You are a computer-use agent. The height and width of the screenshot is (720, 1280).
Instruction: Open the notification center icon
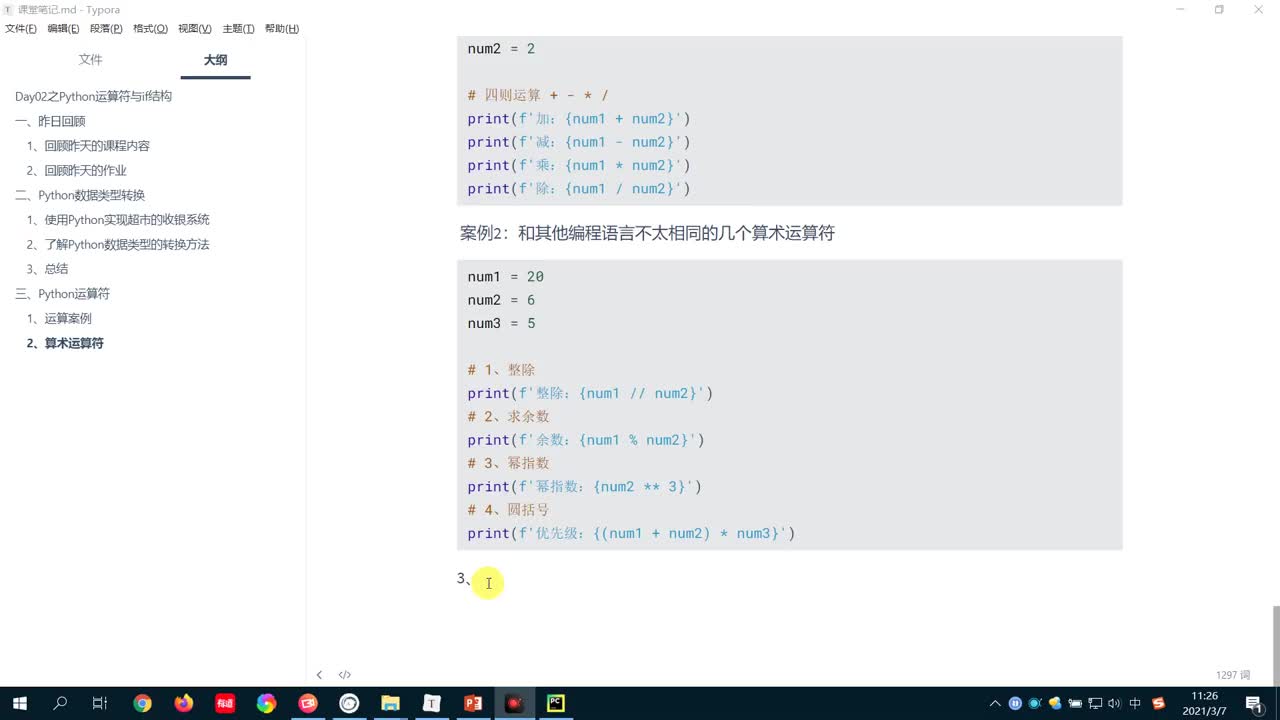[1253, 704]
